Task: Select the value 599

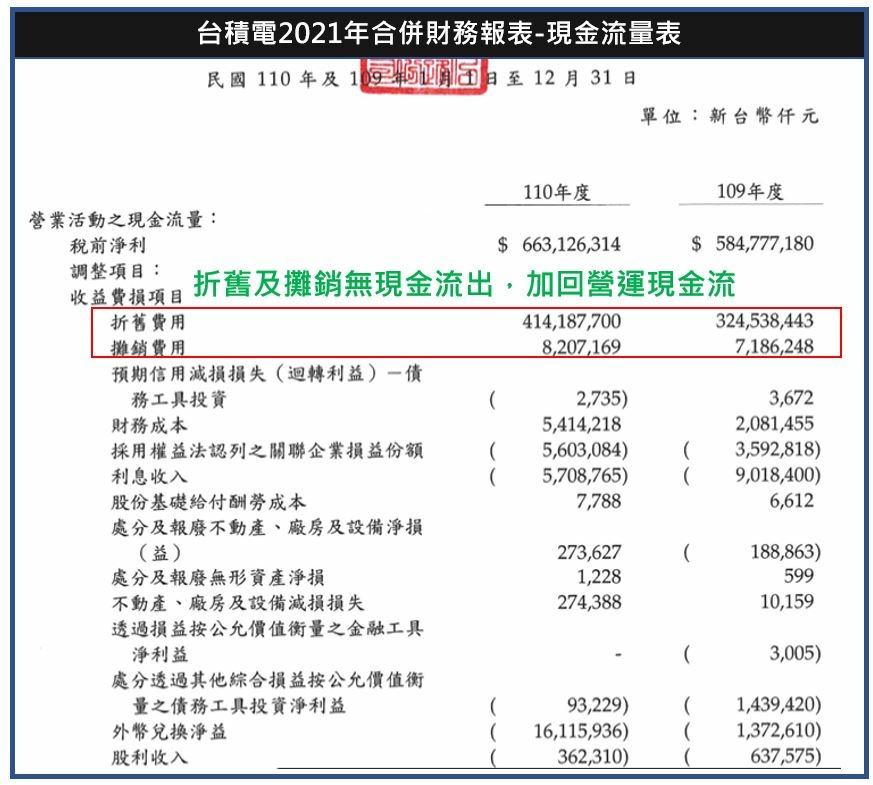Action: click(798, 576)
